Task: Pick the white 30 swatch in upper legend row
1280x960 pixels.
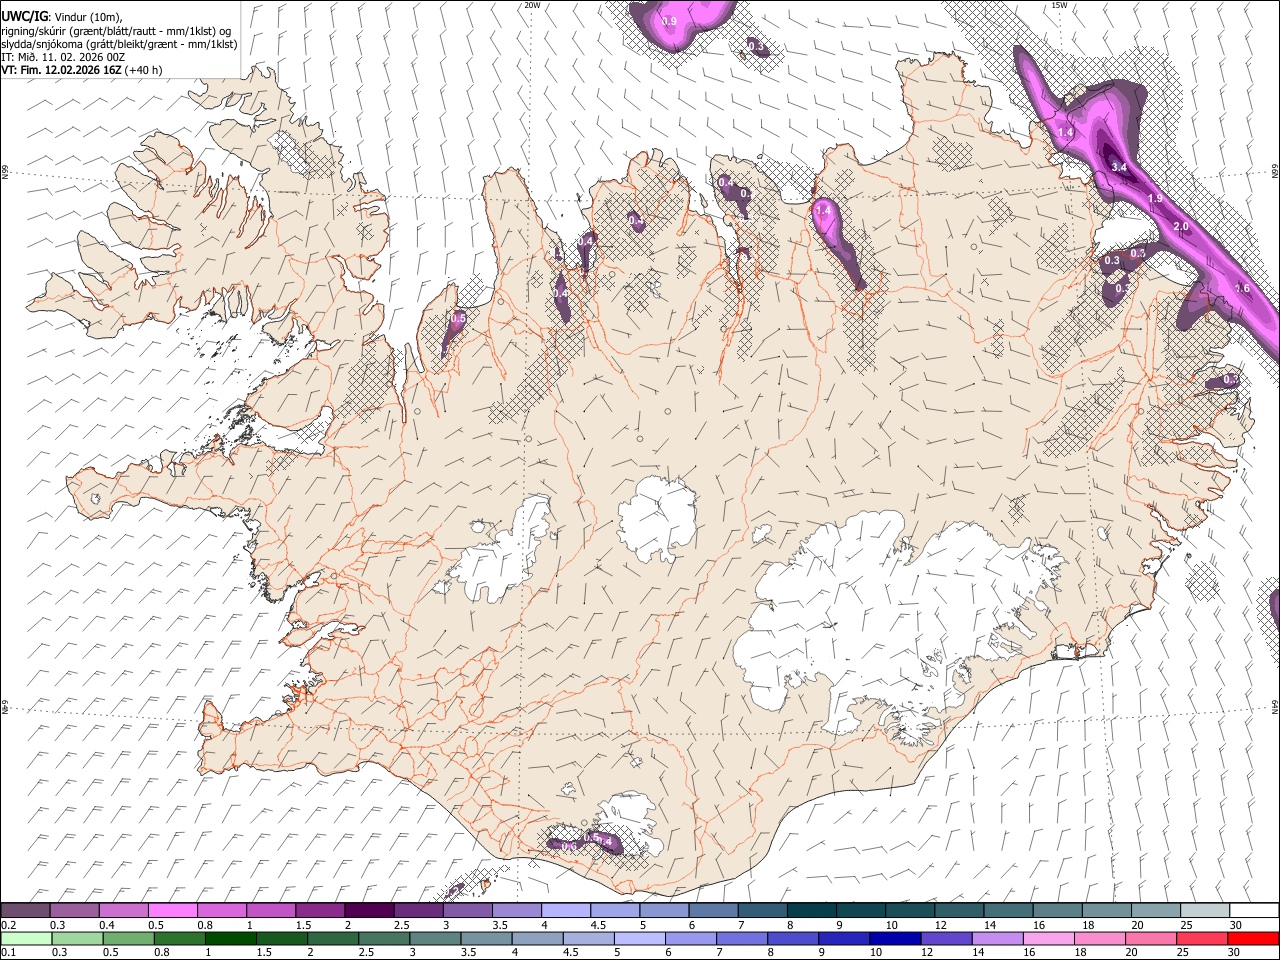Action: [x=1254, y=910]
